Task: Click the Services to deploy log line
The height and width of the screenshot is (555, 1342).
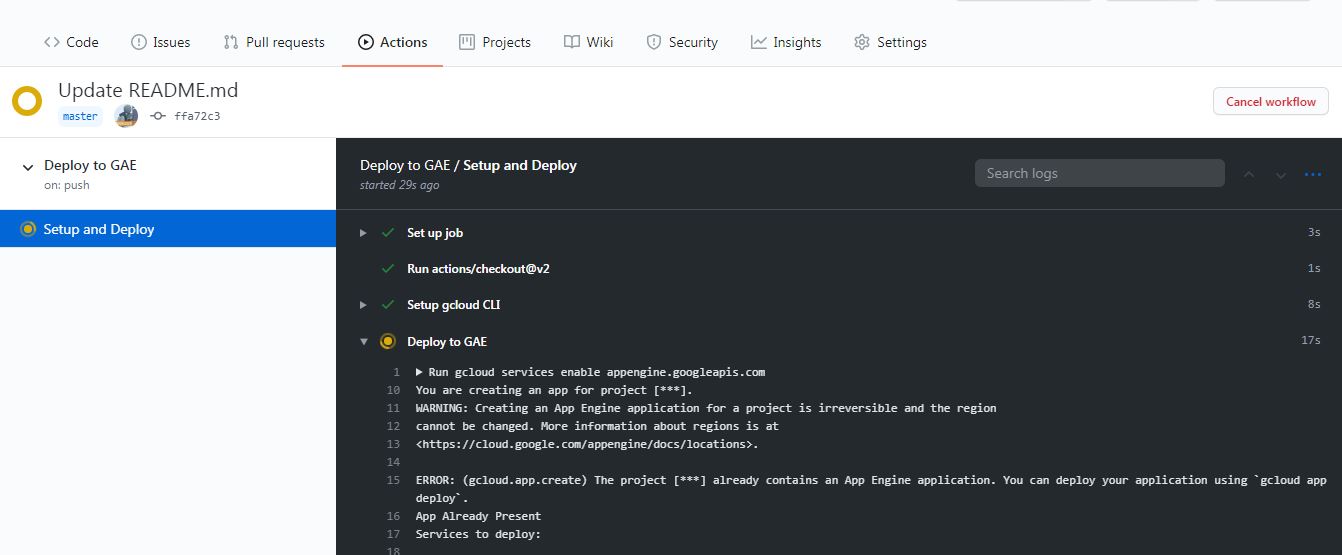Action: (478, 534)
